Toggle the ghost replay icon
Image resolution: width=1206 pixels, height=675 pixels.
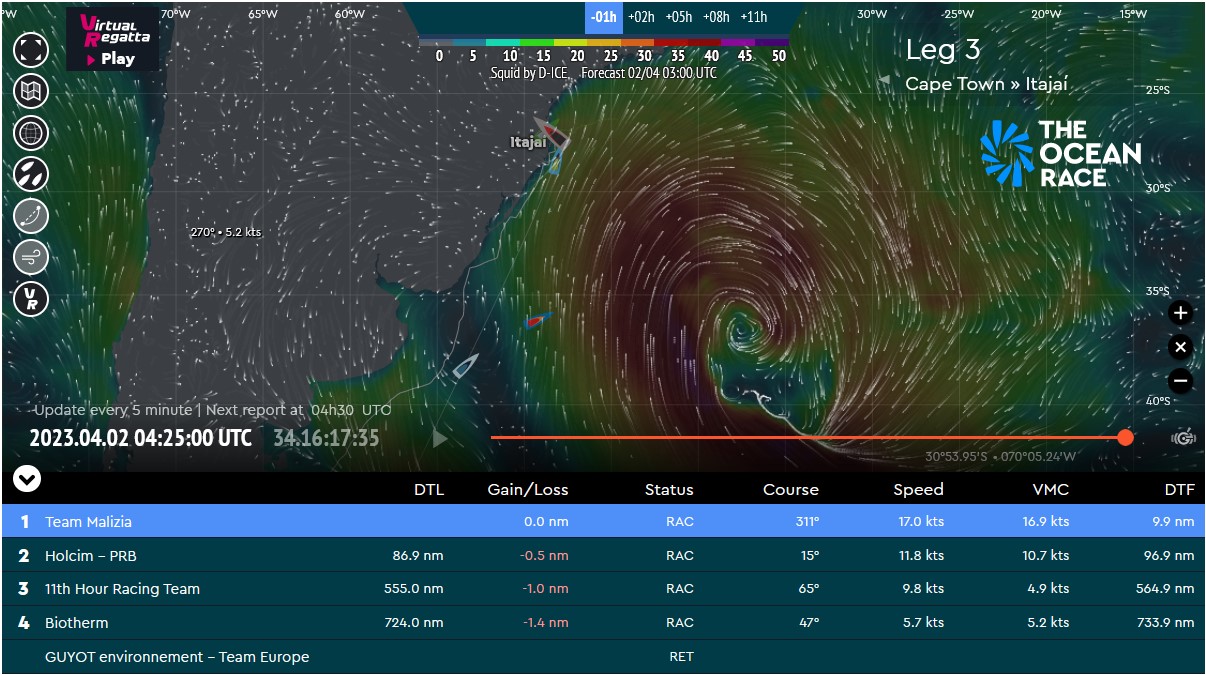point(1183,438)
